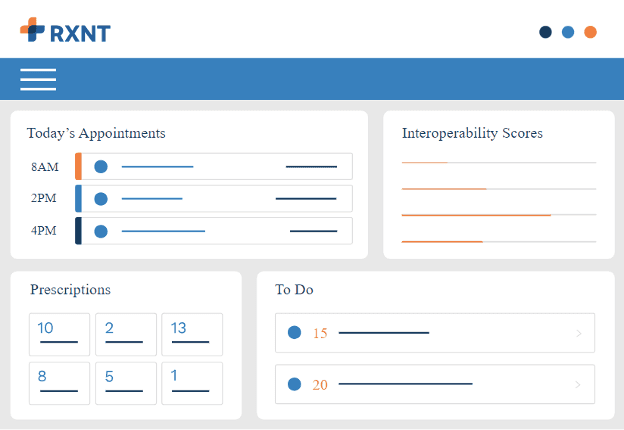Expand the To Do item numbered 20
The width and height of the screenshot is (624, 430).
click(x=579, y=384)
